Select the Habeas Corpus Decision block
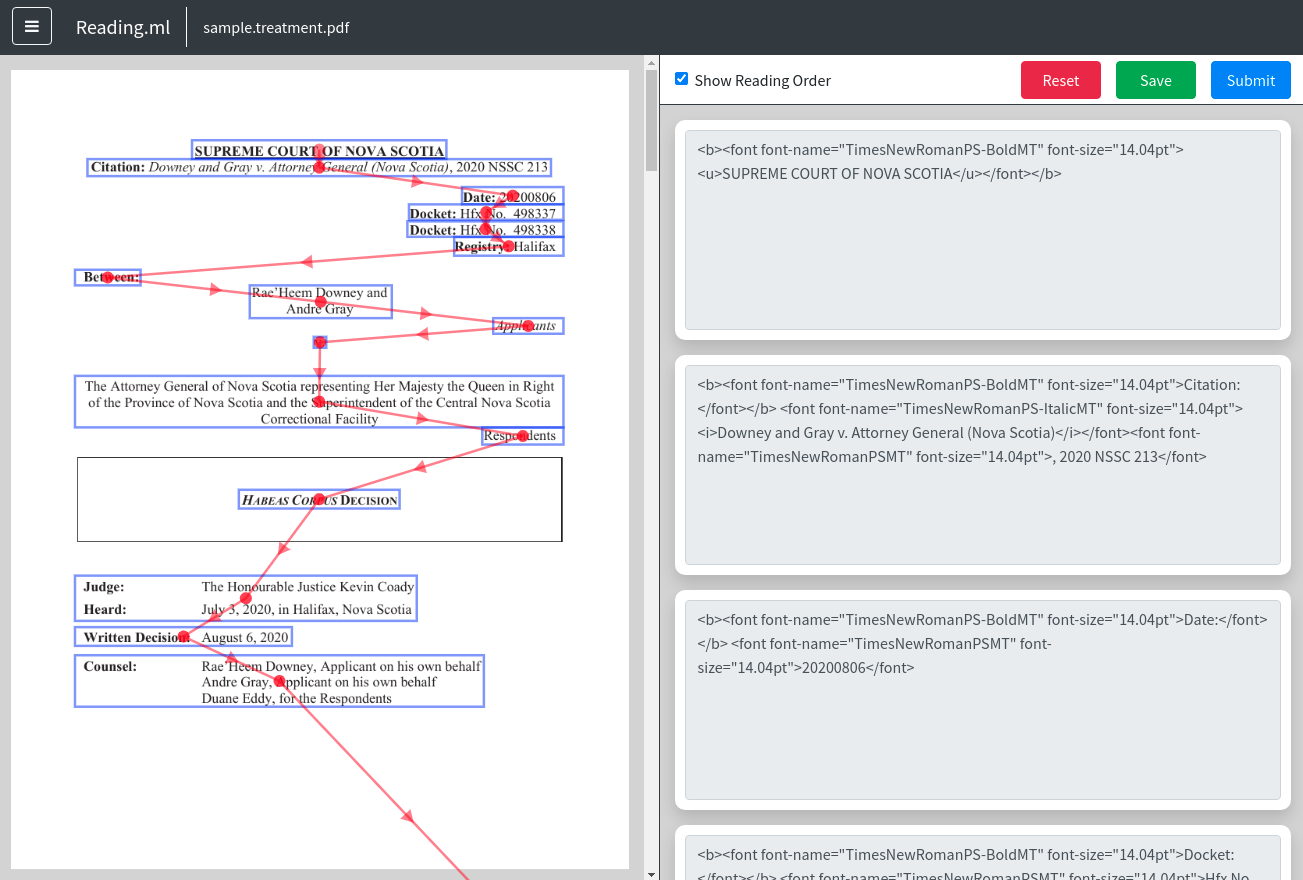This screenshot has height=880, width=1303. click(x=319, y=500)
